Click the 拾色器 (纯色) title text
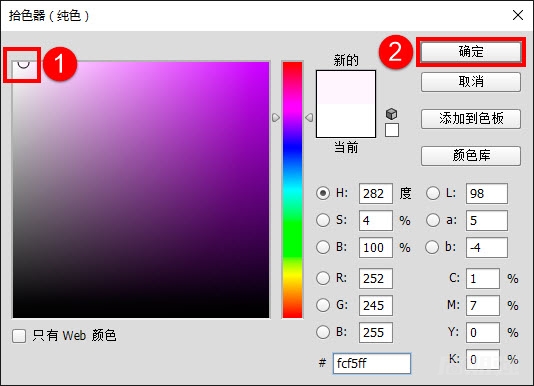The width and height of the screenshot is (534, 386). (49, 16)
